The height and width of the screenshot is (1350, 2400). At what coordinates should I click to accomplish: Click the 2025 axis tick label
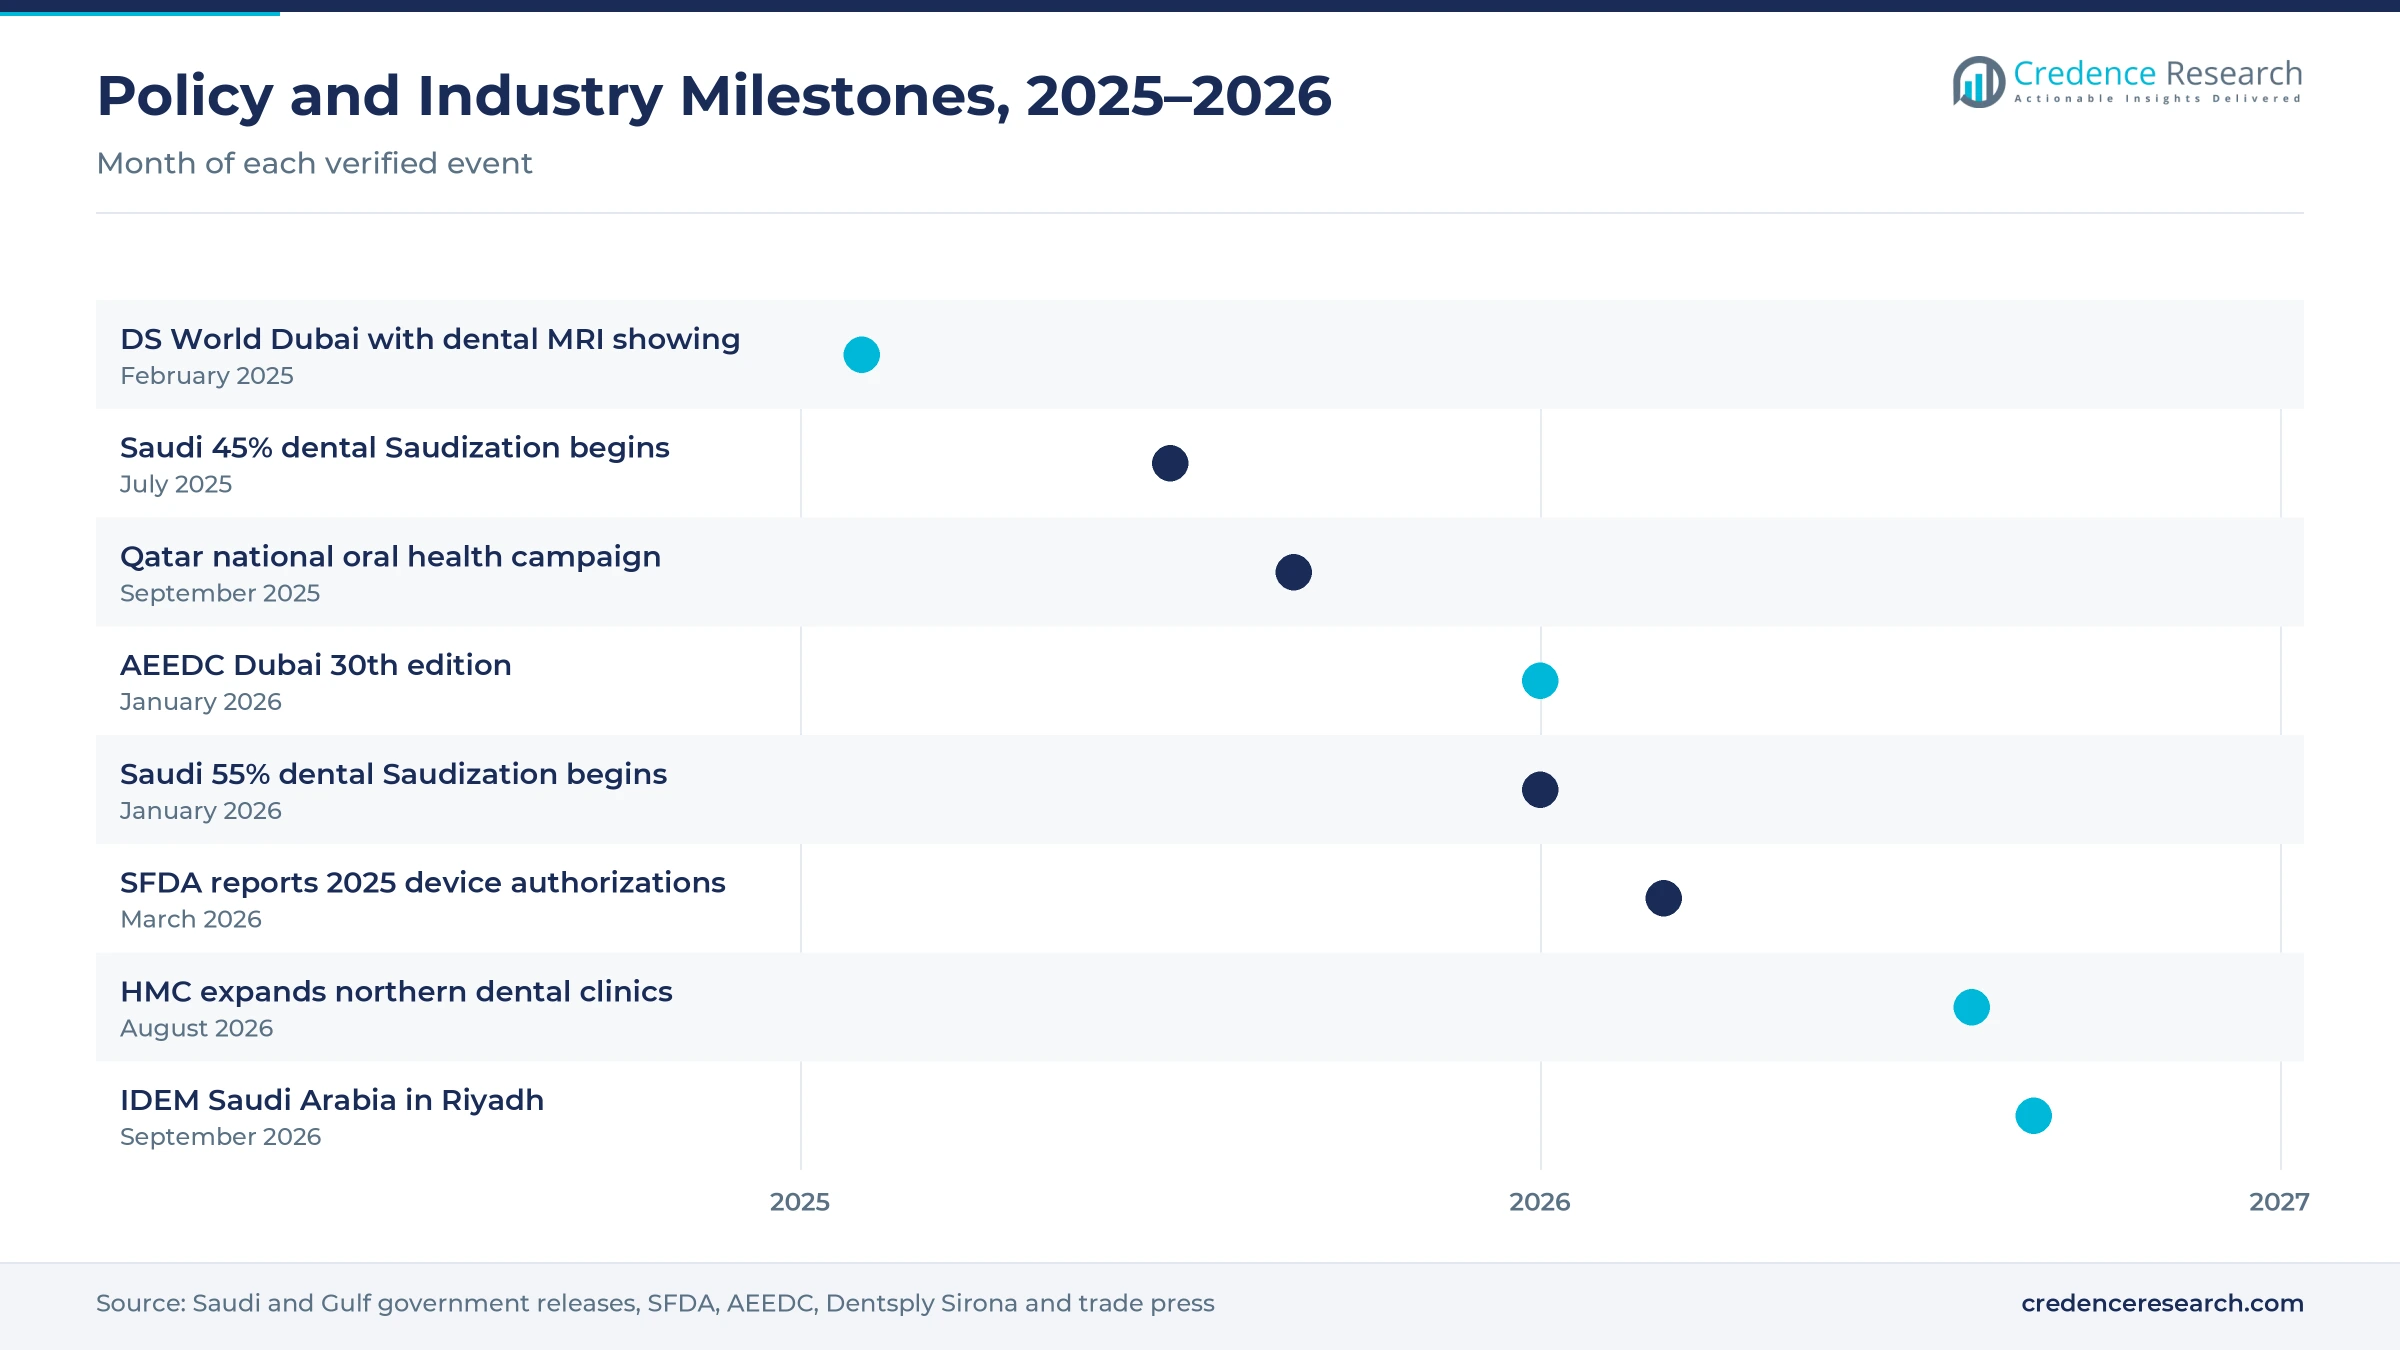(x=800, y=1202)
